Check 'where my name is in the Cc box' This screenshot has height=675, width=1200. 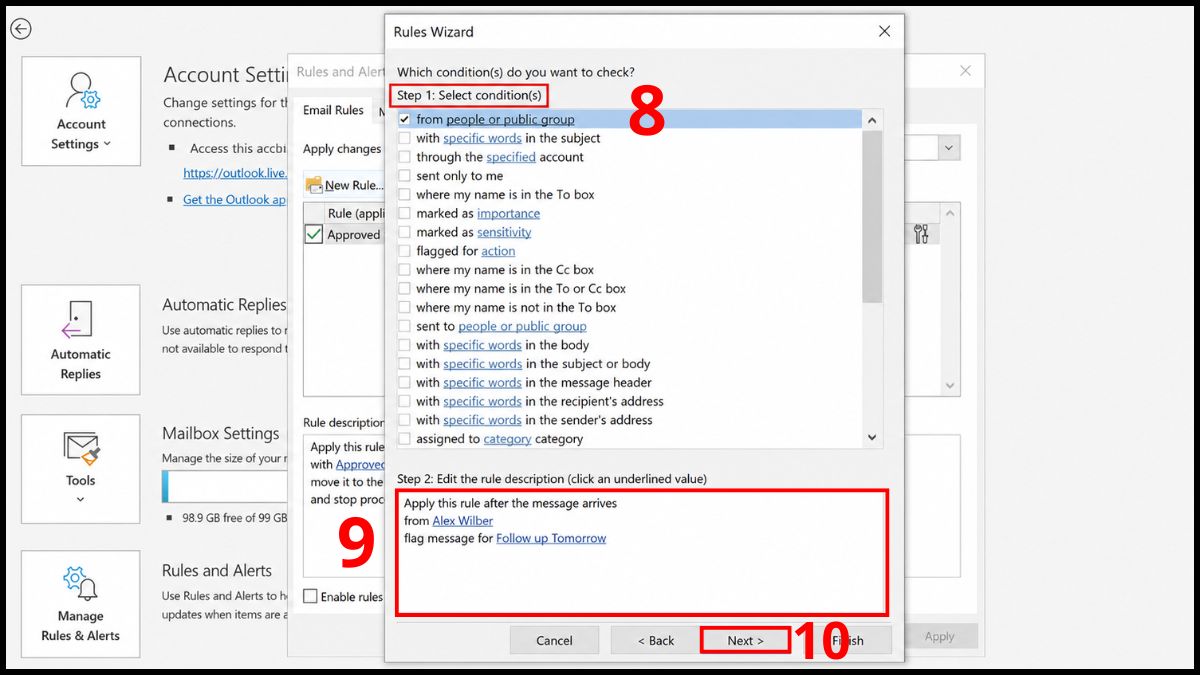[404, 270]
